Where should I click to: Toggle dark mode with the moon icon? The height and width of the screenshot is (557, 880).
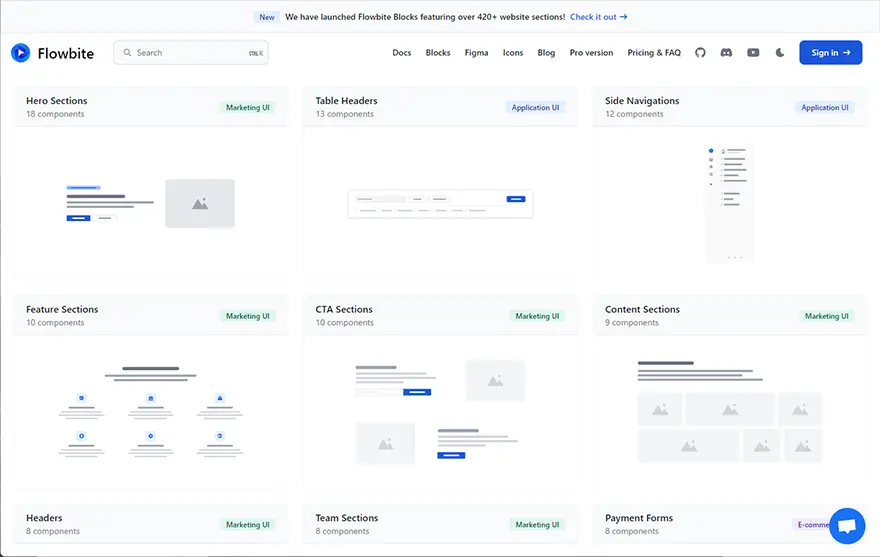click(x=780, y=53)
